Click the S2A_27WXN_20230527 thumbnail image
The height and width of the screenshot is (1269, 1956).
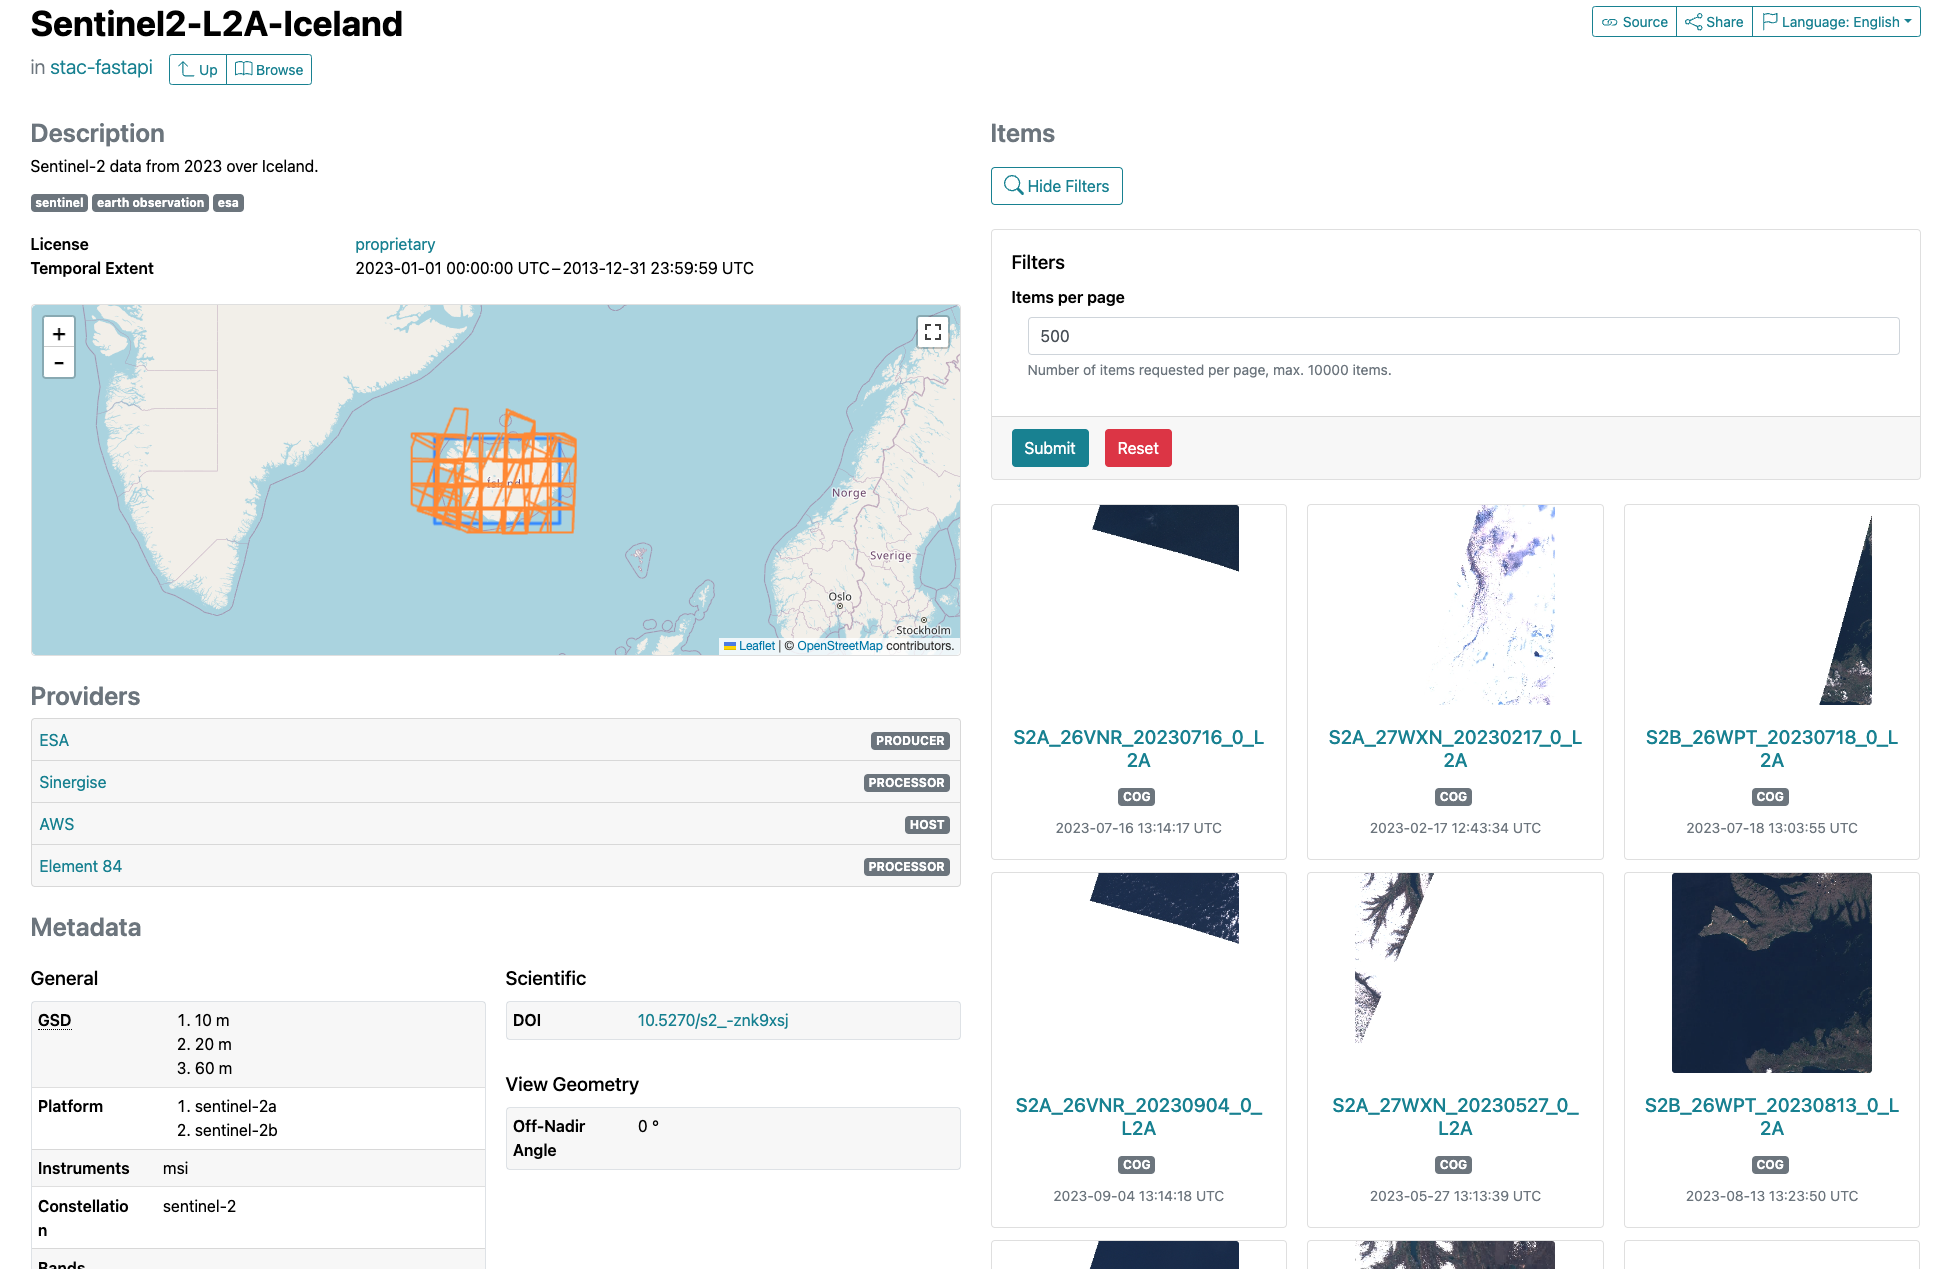point(1455,973)
